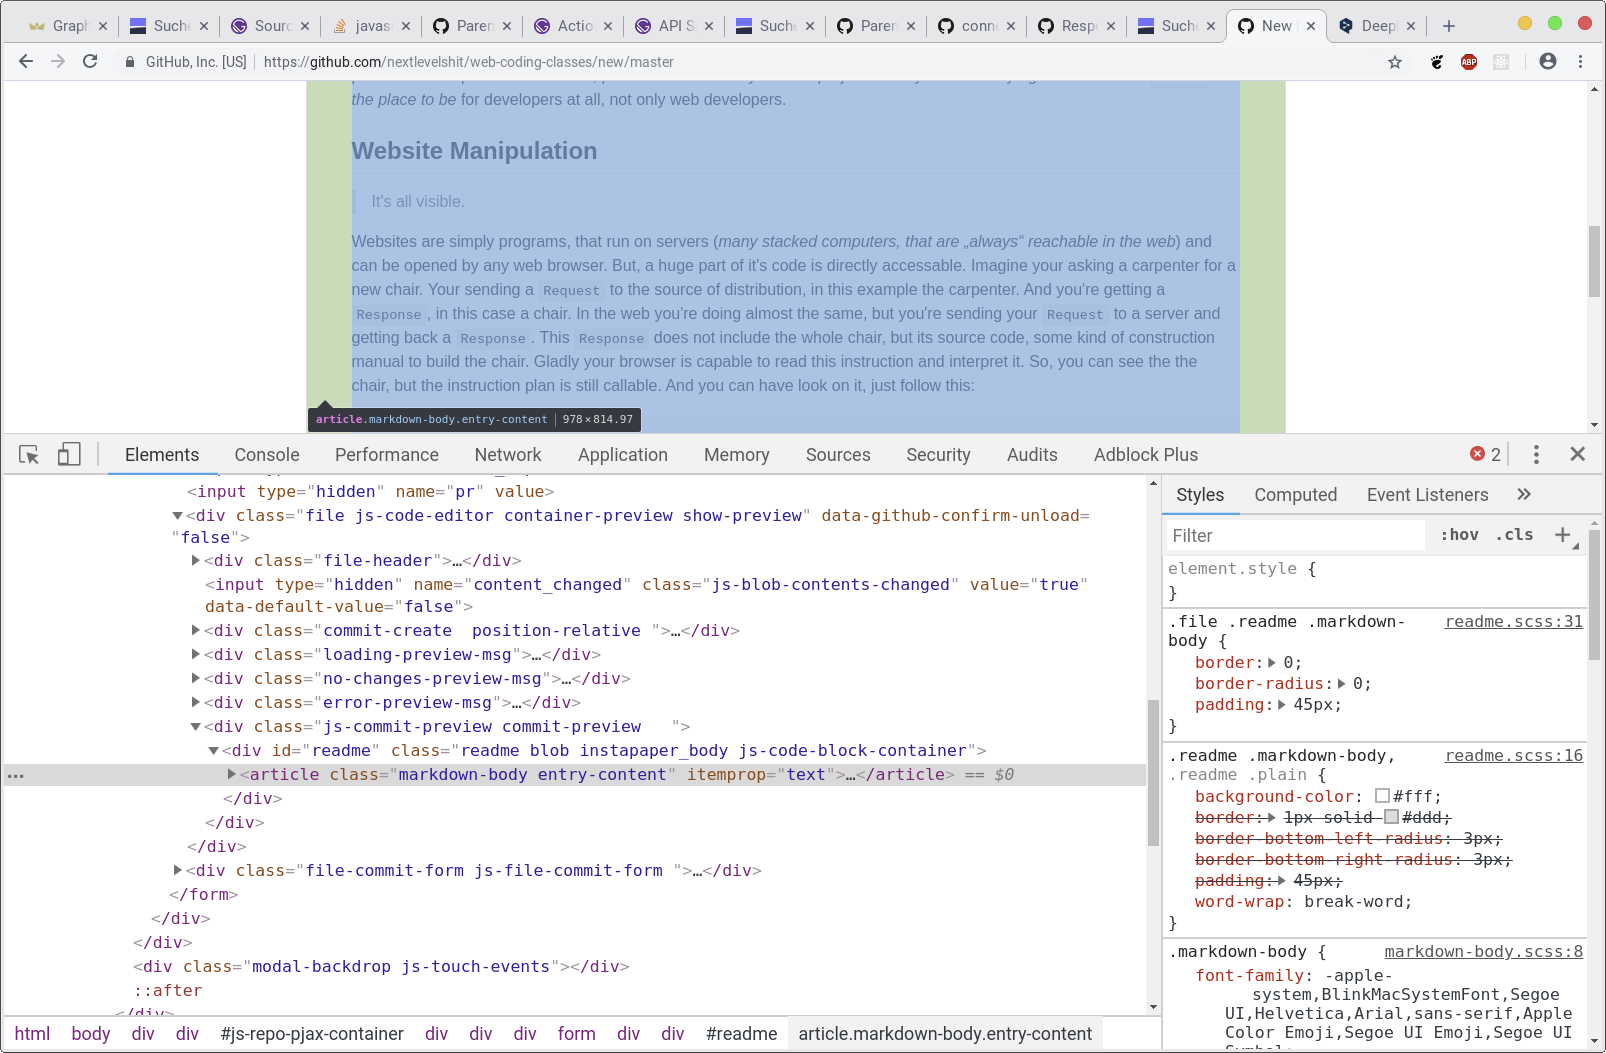The image size is (1606, 1053).
Task: Click the #ddd border color swatch
Action: 1391,817
